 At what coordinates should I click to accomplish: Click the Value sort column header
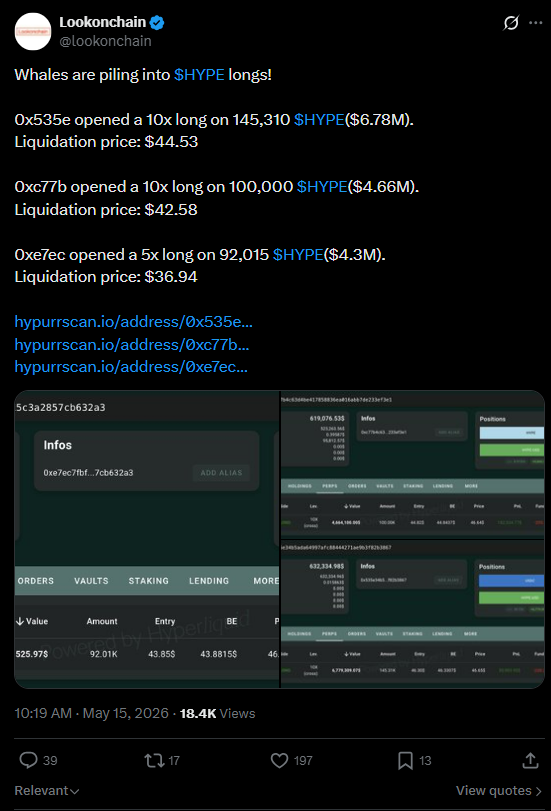pyautogui.click(x=32, y=621)
